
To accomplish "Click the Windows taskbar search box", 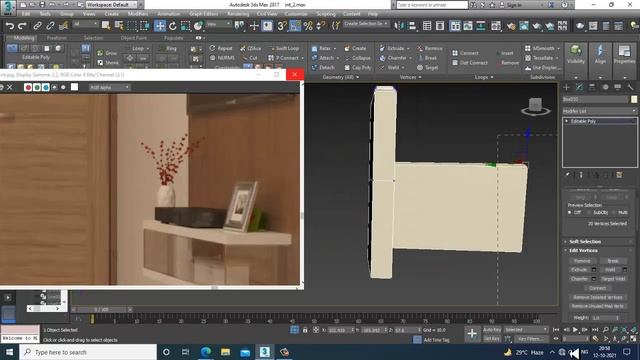I will (x=88, y=352).
